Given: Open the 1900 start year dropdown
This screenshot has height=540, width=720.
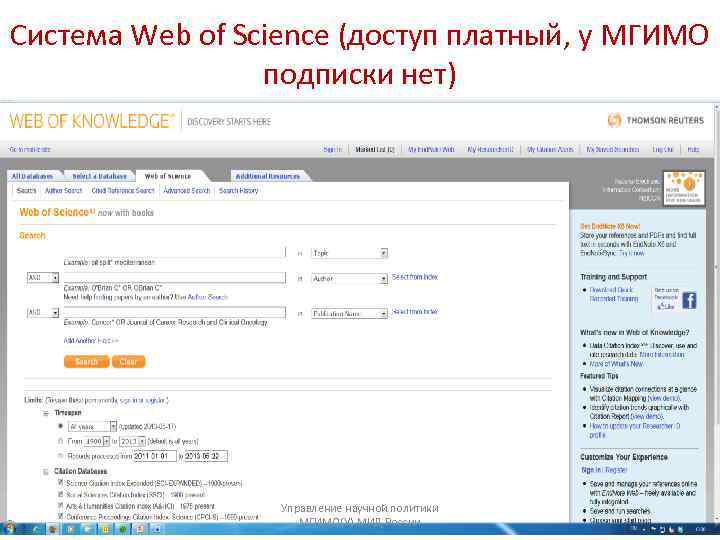Looking at the screenshot, I should click(97, 441).
